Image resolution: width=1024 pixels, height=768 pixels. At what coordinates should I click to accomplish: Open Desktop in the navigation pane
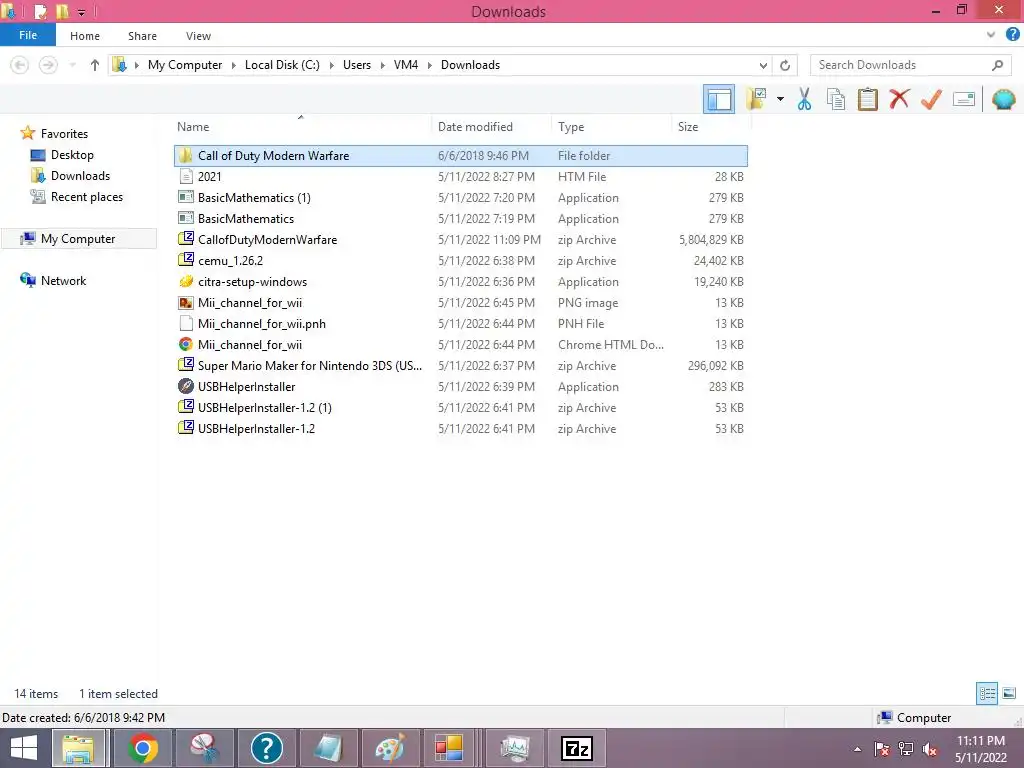coord(72,155)
